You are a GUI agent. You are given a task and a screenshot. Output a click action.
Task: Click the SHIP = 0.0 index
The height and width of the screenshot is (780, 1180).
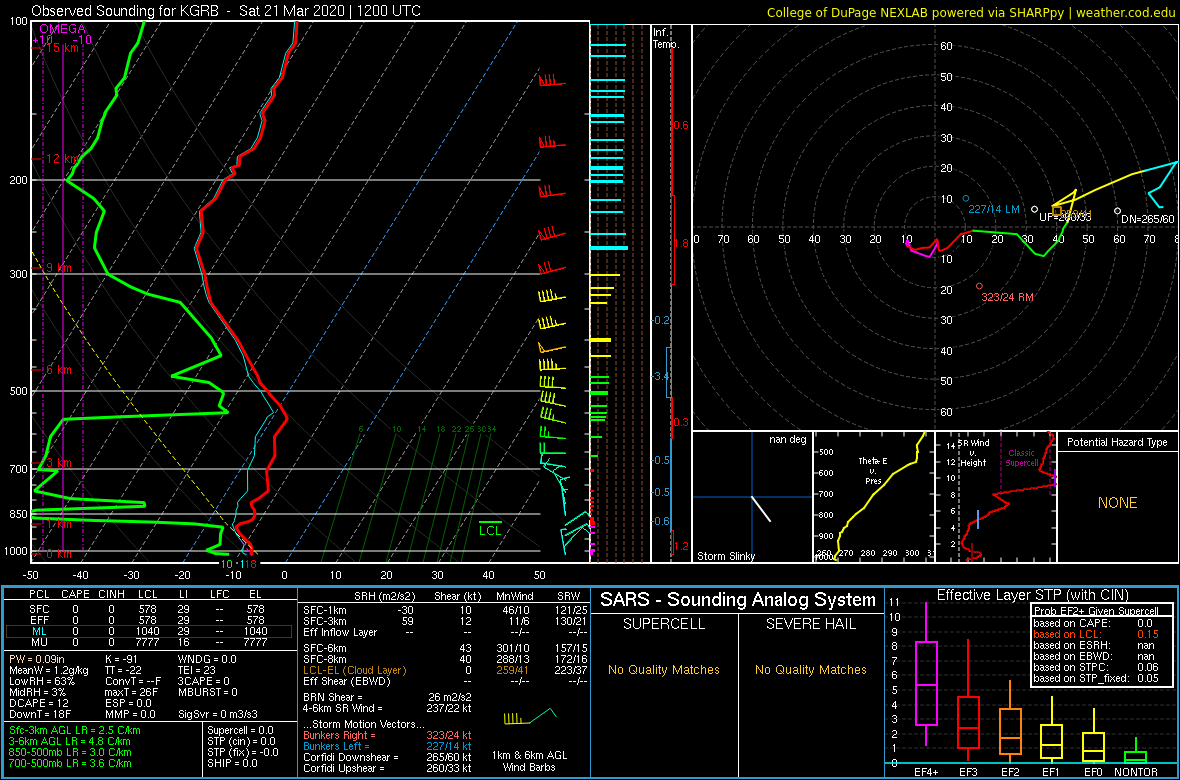click(x=232, y=763)
